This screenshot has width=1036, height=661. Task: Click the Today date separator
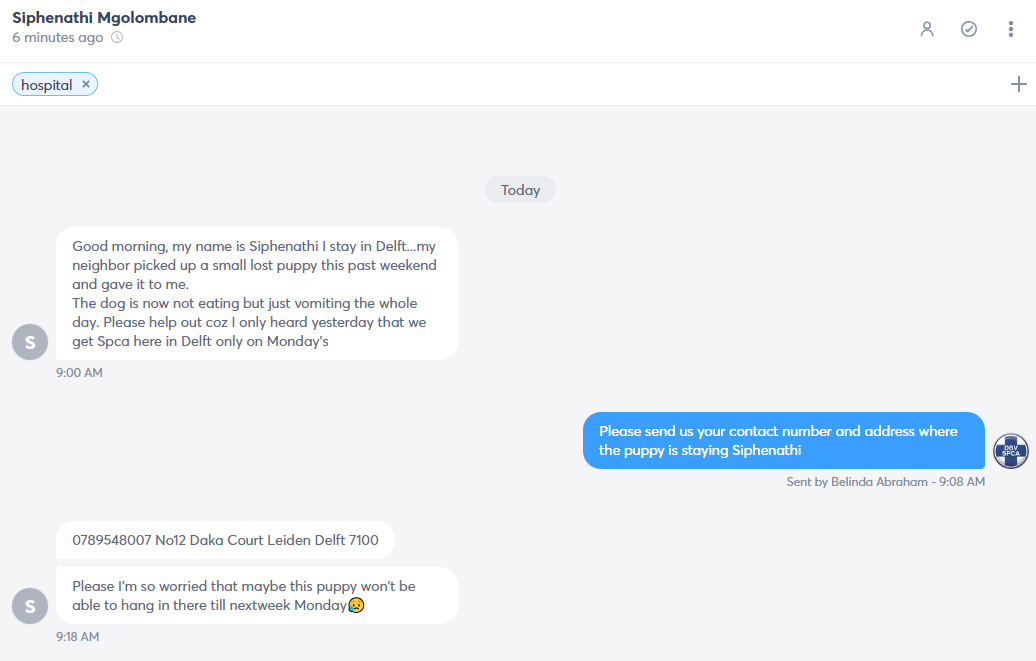[x=520, y=190]
